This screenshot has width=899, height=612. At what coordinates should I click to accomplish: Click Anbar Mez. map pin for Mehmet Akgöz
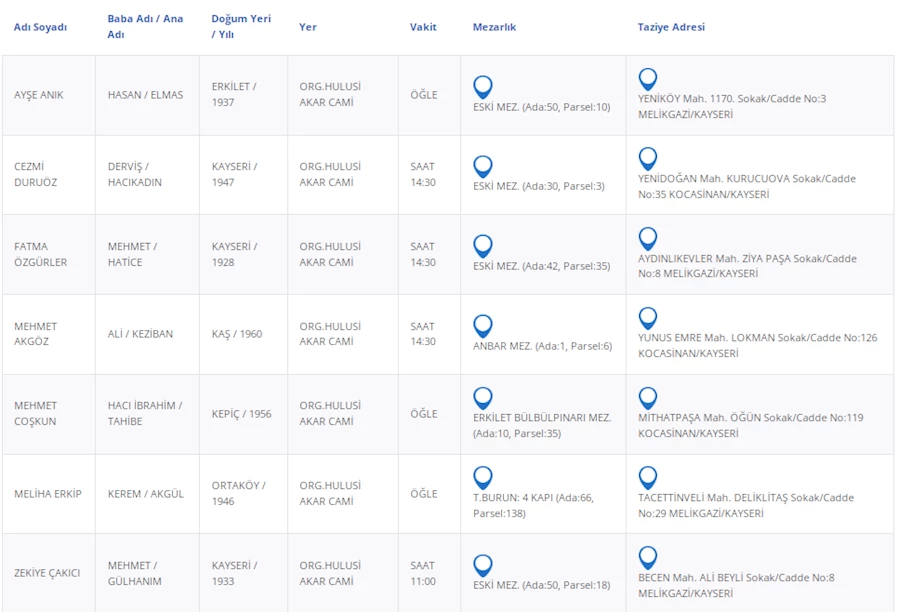pyautogui.click(x=483, y=325)
